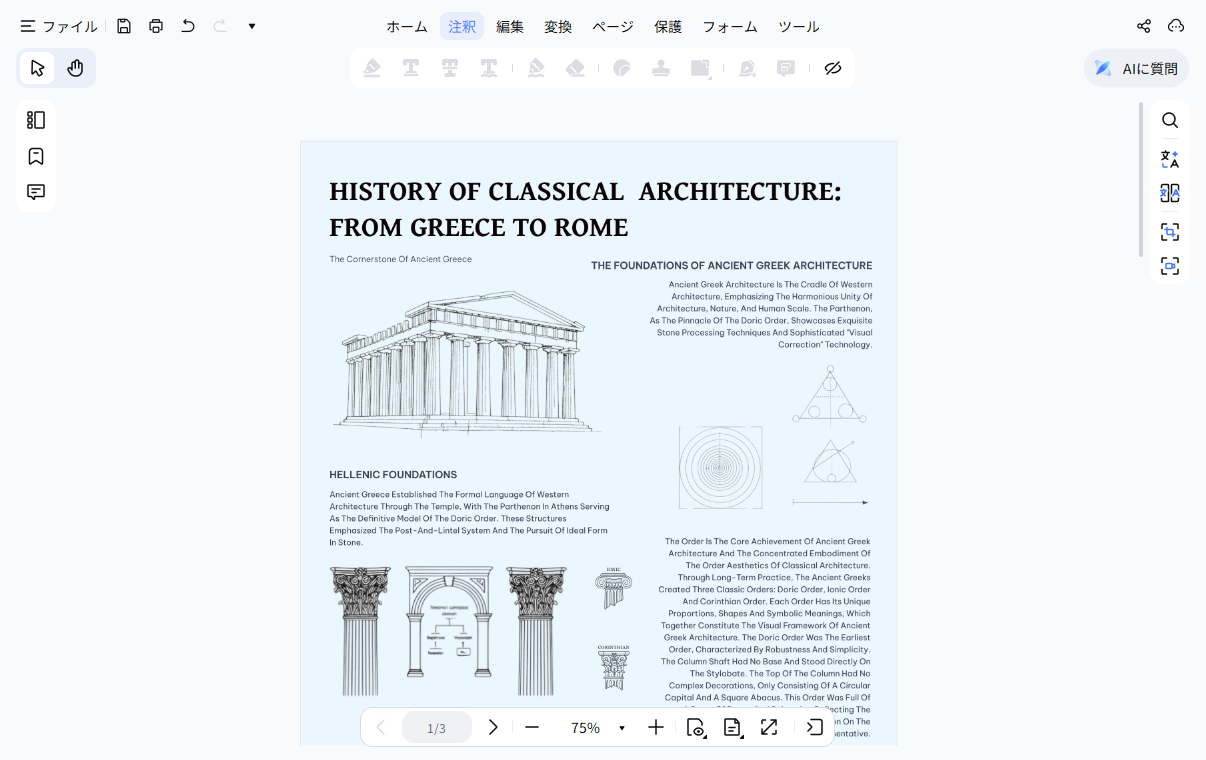Open the comments list panel

coord(36,192)
